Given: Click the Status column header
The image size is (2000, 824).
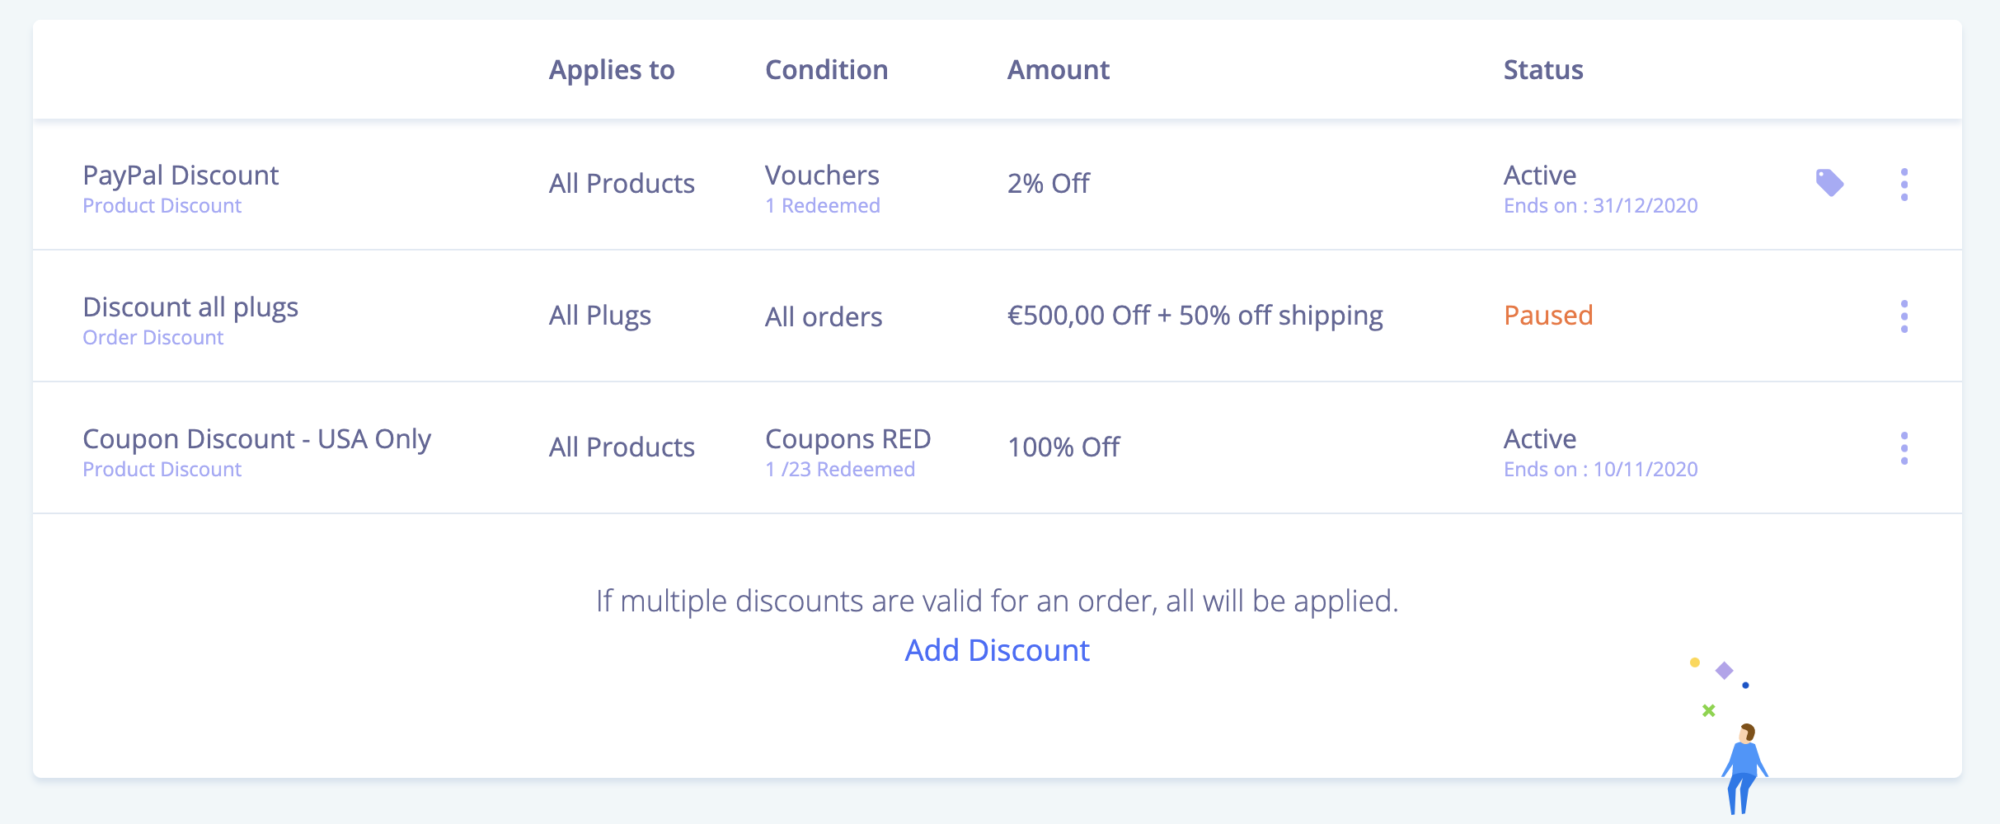Looking at the screenshot, I should coord(1543,70).
